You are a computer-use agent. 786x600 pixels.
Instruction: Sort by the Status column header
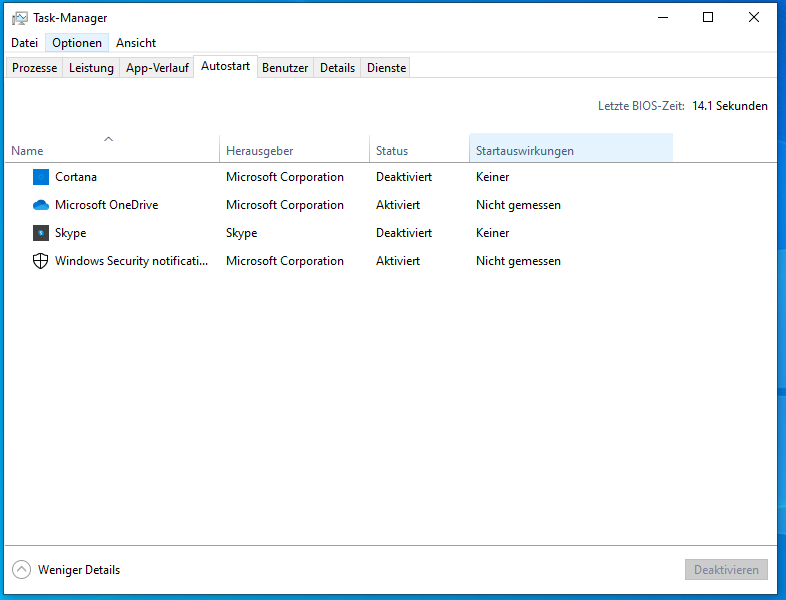420,148
